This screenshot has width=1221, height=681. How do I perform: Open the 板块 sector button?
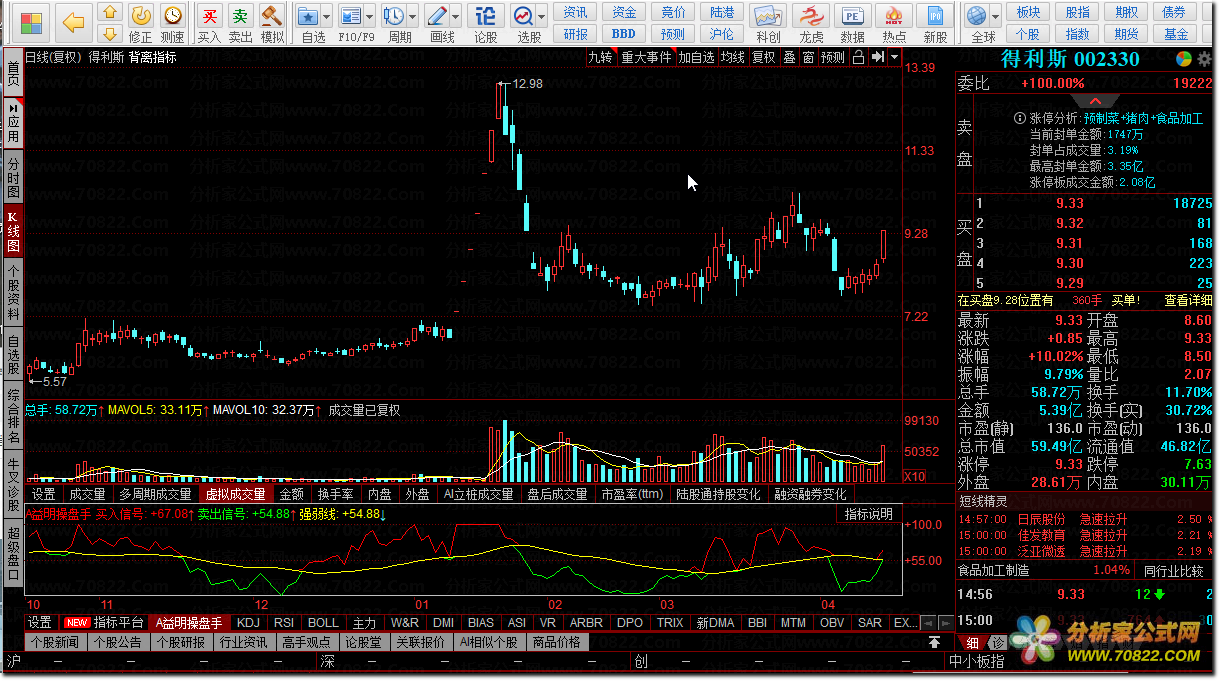click(x=1028, y=12)
